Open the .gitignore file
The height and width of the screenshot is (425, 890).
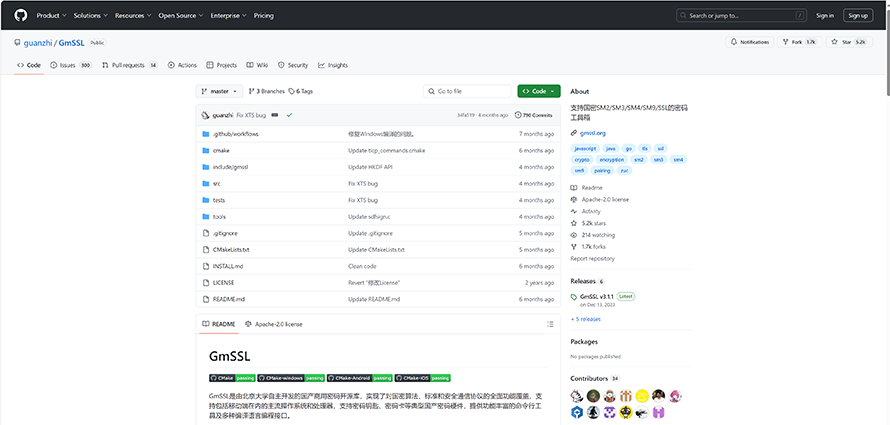(225, 233)
